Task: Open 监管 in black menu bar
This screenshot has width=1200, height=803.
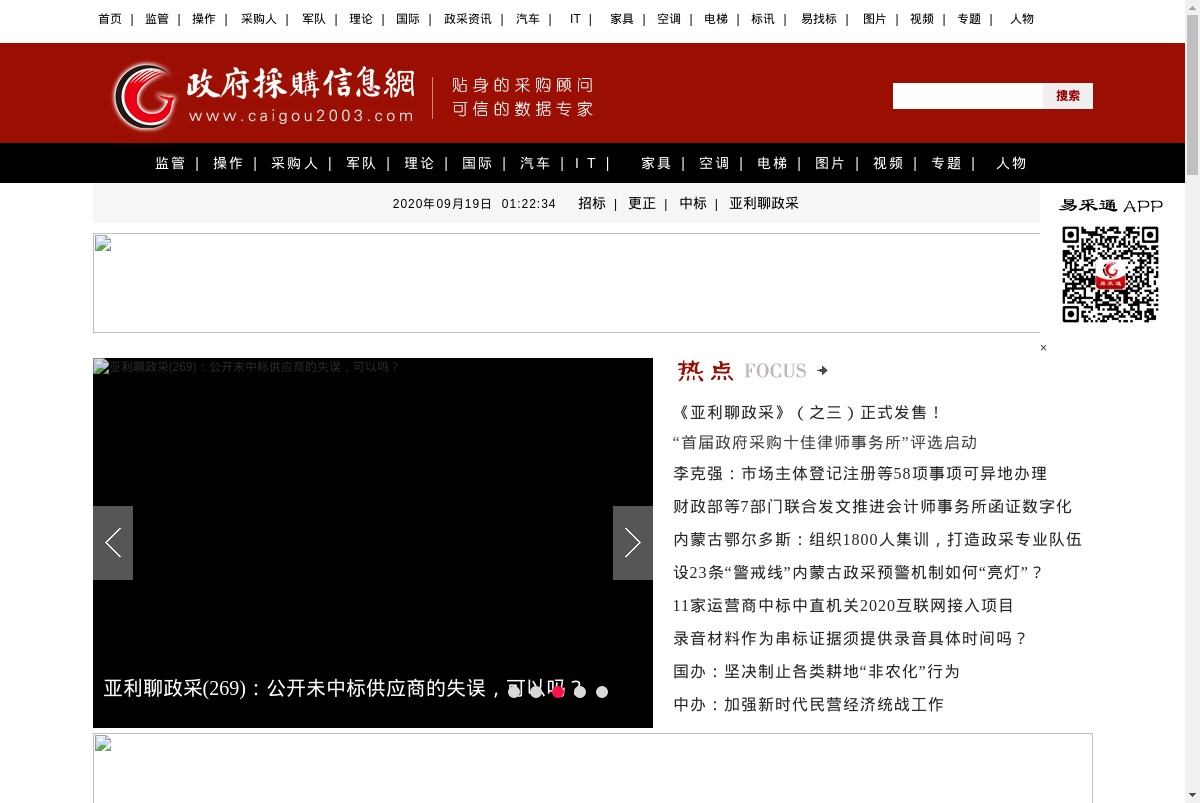Action: tap(171, 163)
